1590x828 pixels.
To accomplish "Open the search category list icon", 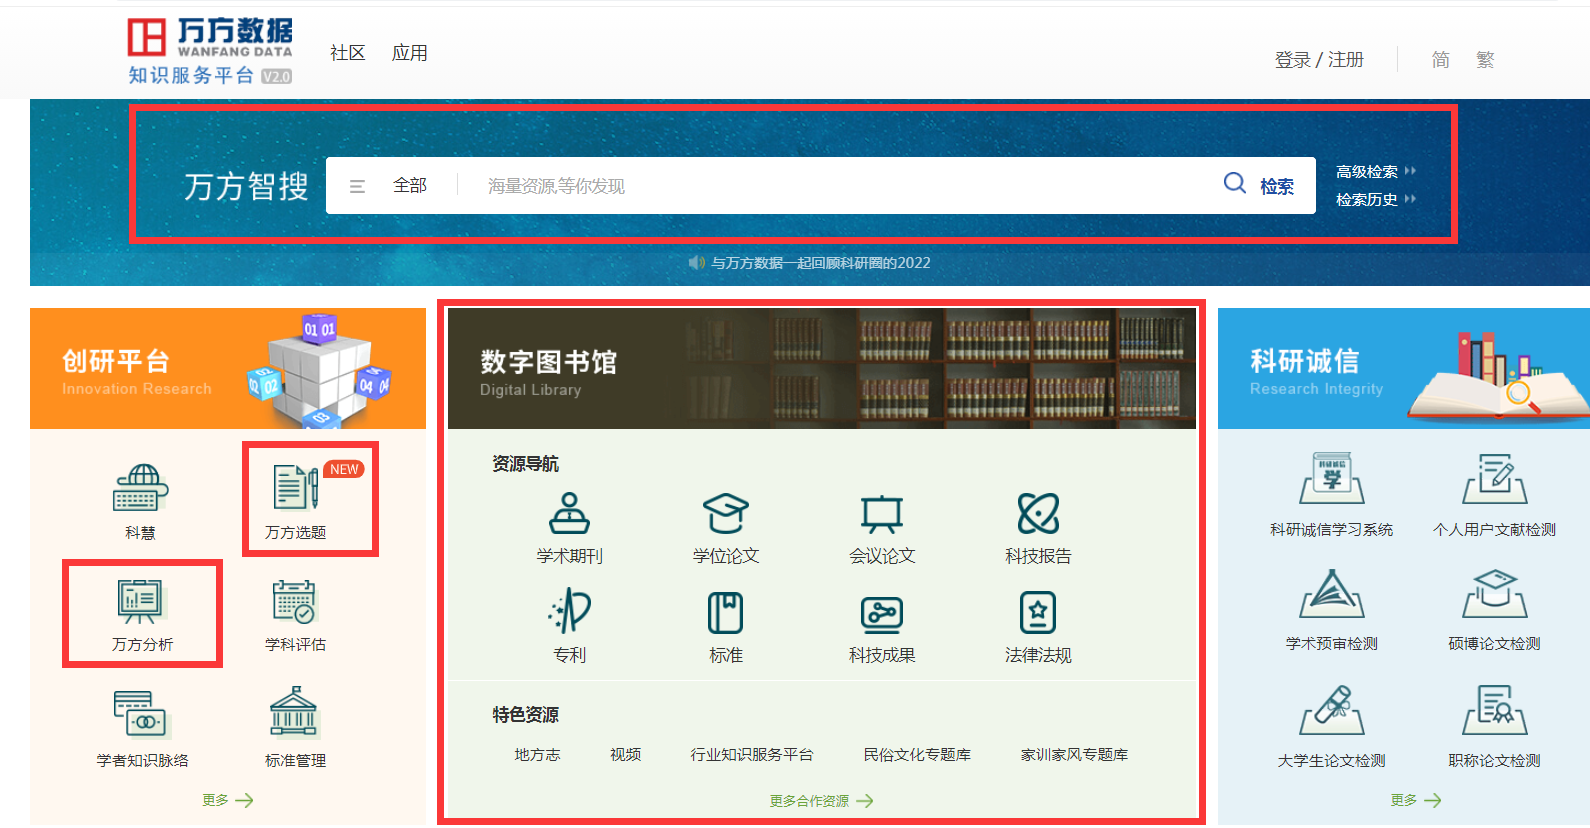I will pyautogui.click(x=357, y=186).
